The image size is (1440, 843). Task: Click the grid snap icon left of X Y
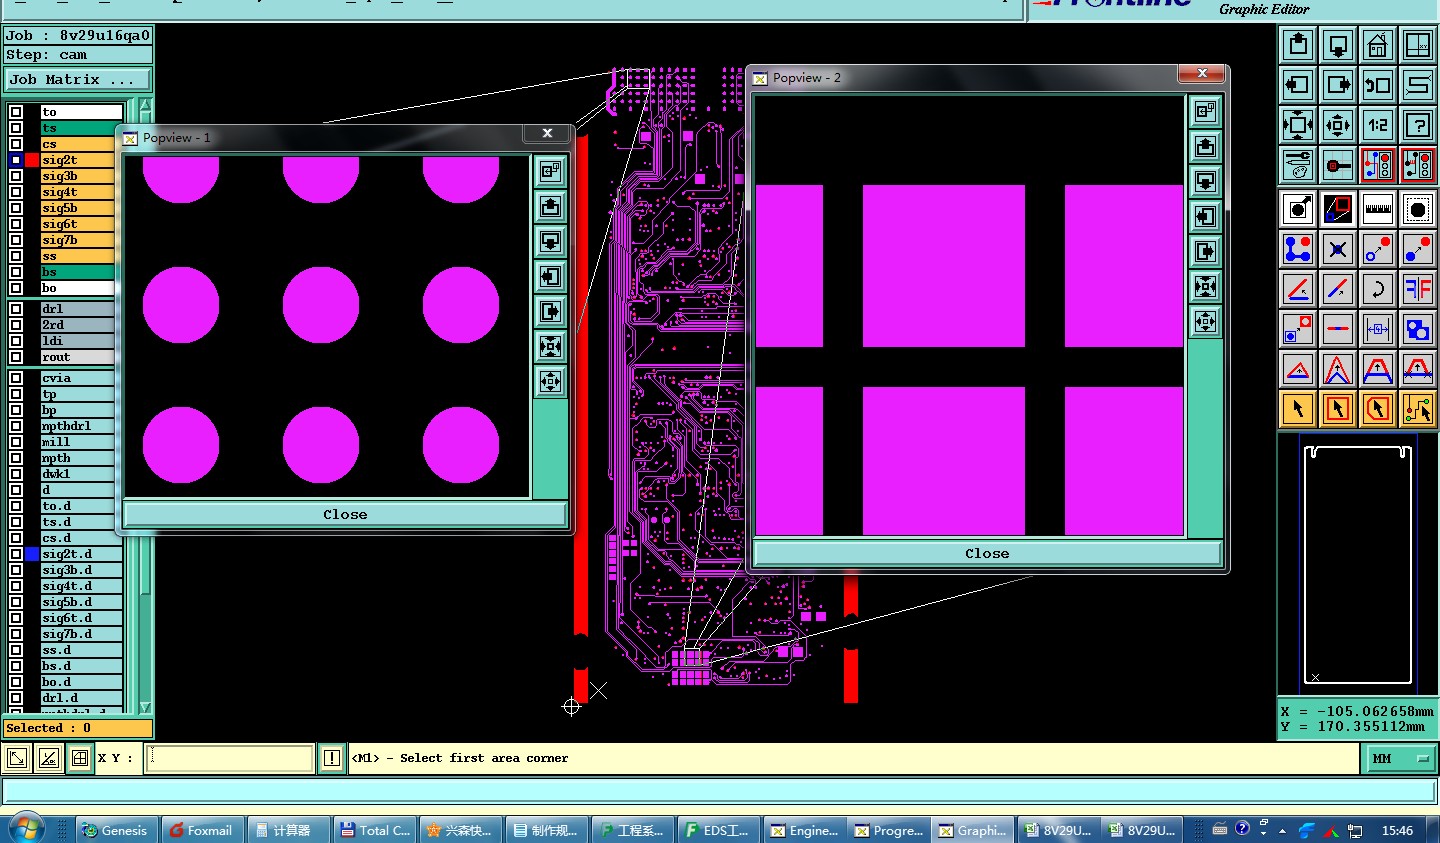[80, 758]
